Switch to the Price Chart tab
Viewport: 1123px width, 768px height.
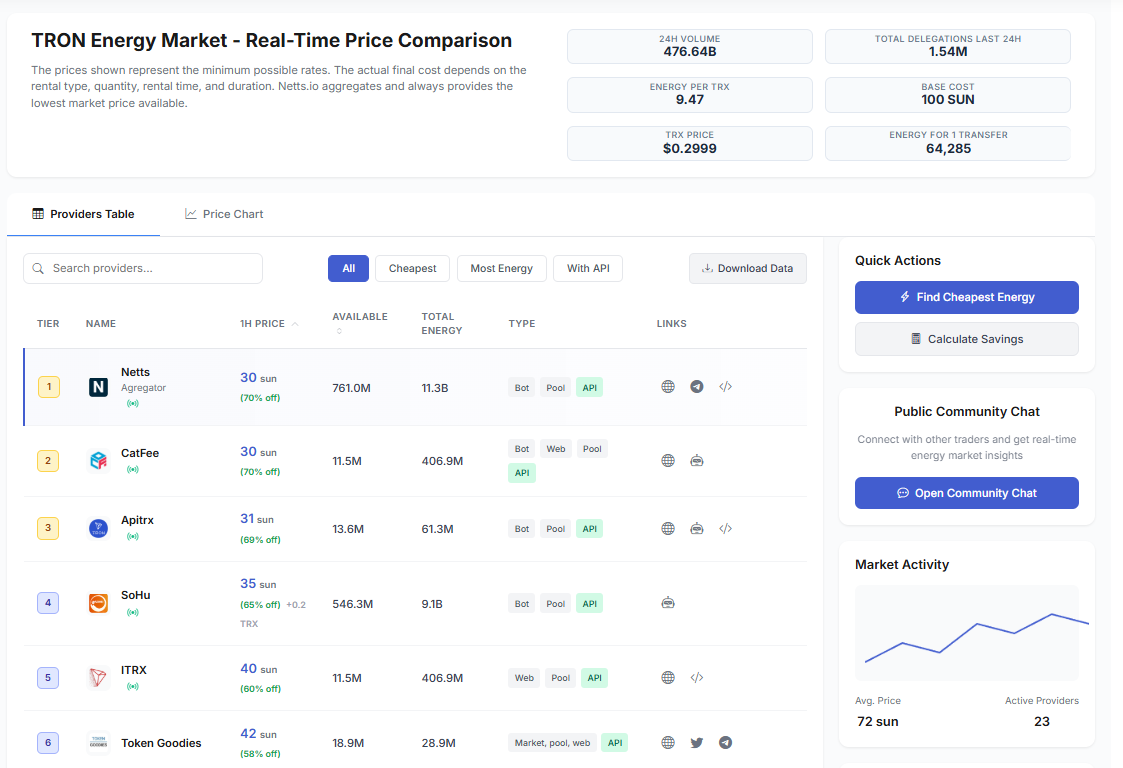click(x=224, y=214)
